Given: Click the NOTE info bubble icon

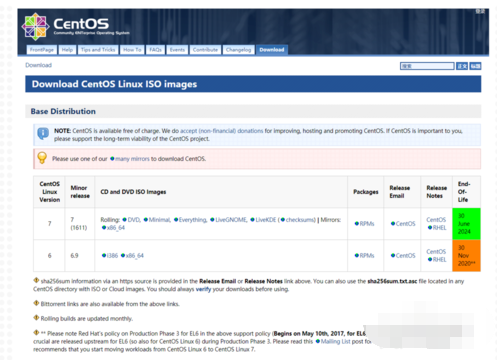Looking at the screenshot, I should tap(43, 133).
